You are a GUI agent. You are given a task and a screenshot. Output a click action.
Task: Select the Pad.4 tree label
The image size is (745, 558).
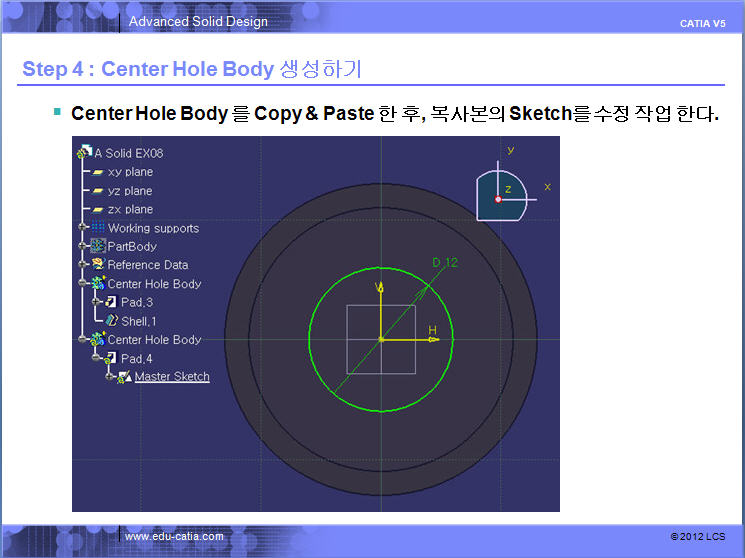(x=136, y=358)
